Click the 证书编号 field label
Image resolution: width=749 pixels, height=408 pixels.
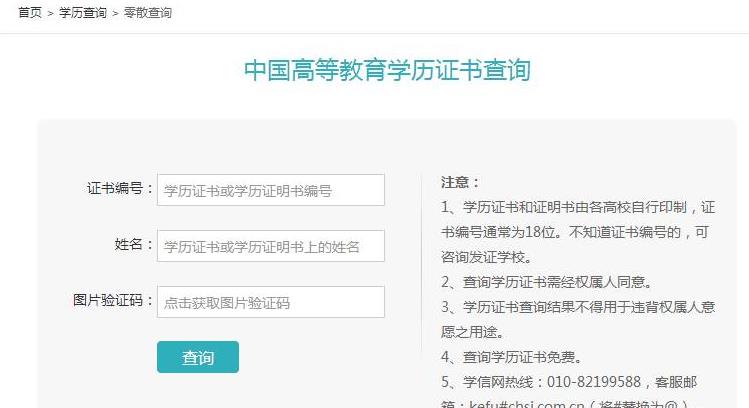pyautogui.click(x=113, y=189)
